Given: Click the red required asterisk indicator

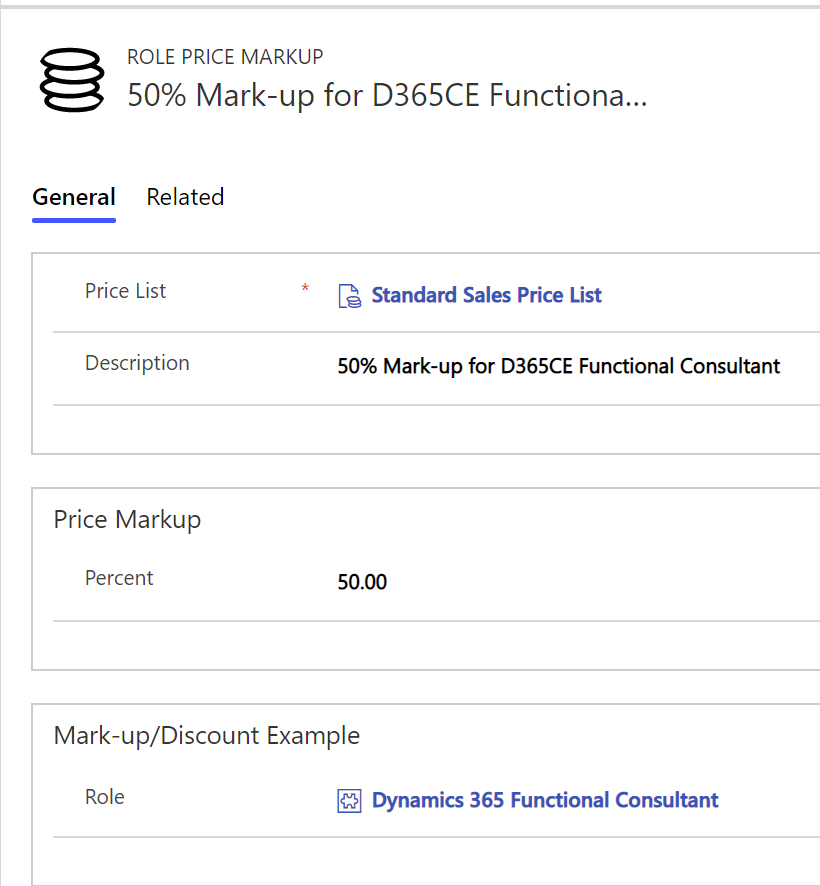Looking at the screenshot, I should 305,287.
